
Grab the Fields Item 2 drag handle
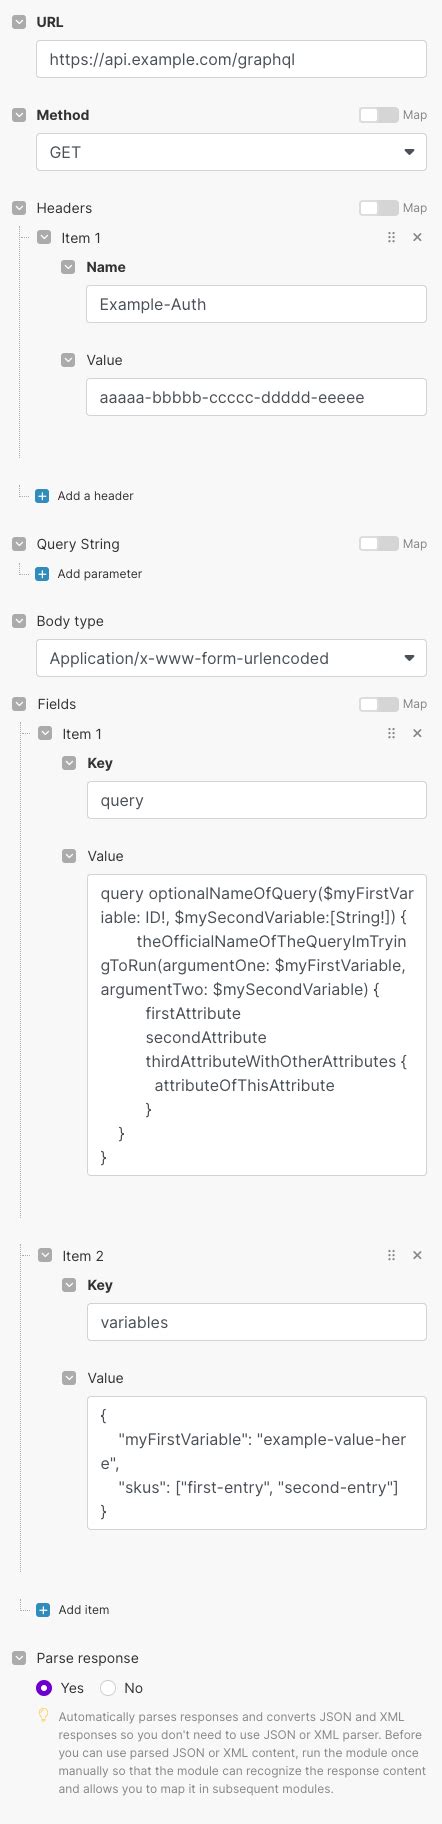point(391,1256)
